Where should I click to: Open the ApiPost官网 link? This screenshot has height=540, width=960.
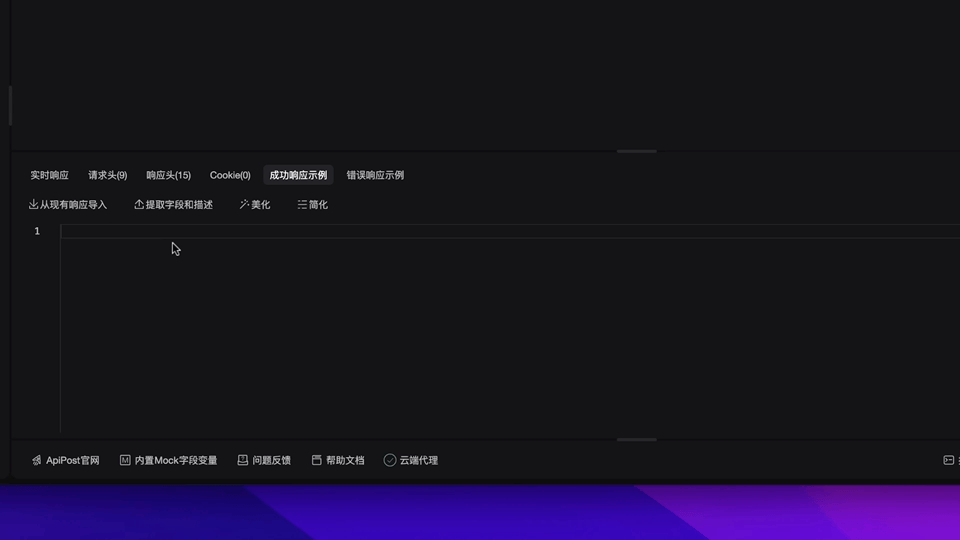click(72, 460)
